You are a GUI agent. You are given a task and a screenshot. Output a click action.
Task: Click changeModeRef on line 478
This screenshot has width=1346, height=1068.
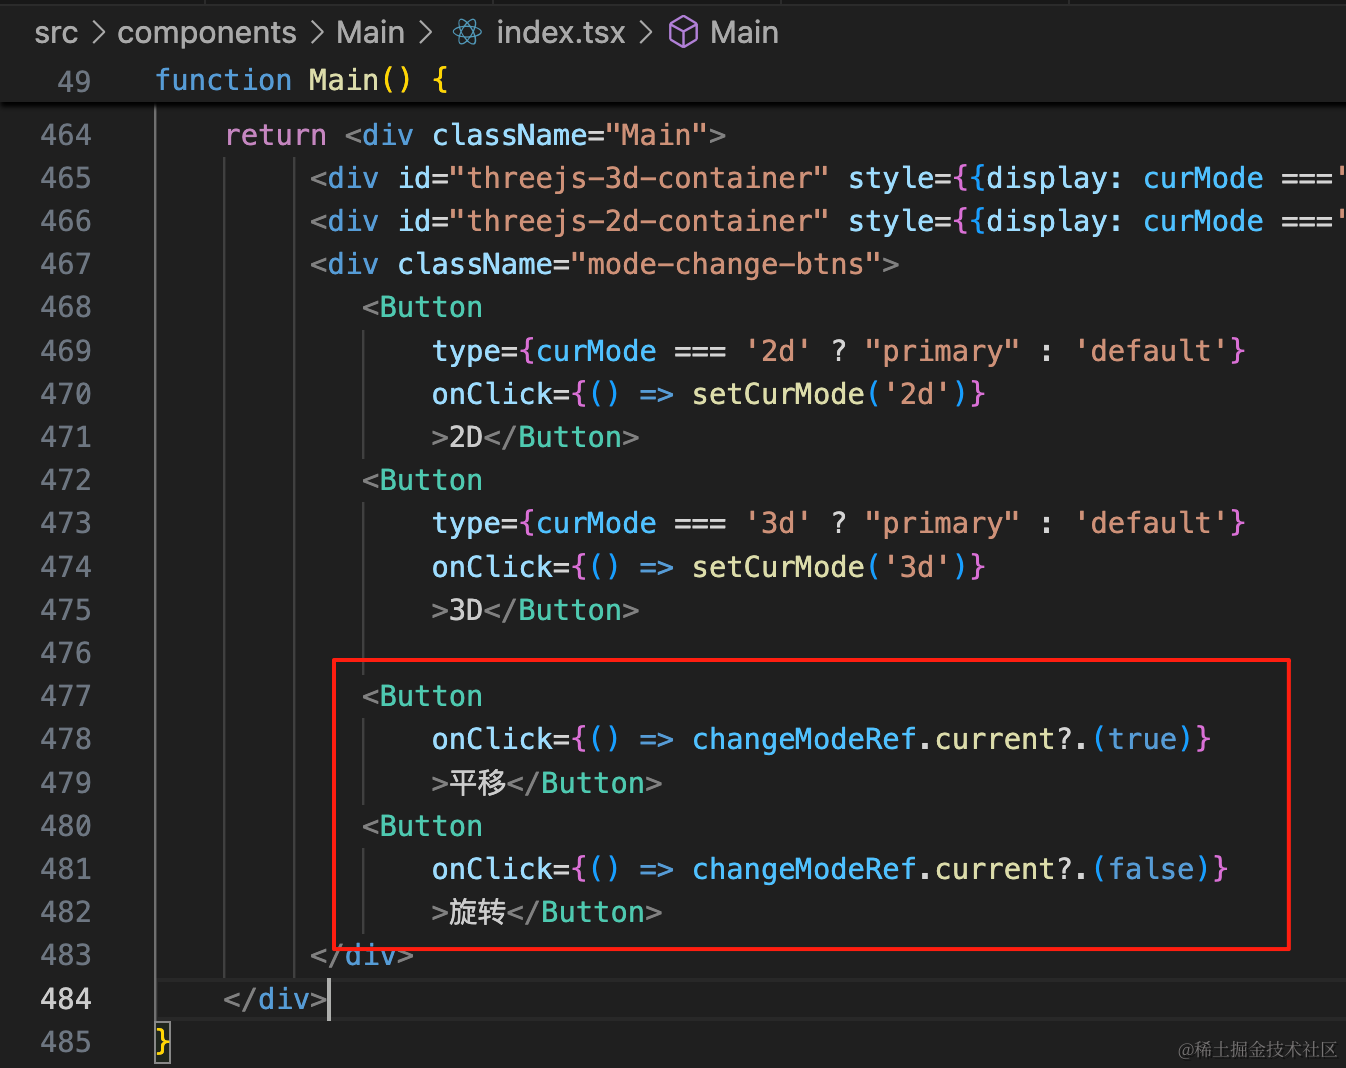[x=804, y=739]
